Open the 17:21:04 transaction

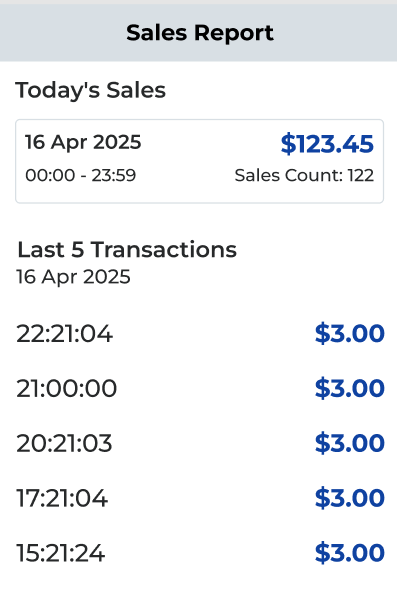point(199,498)
